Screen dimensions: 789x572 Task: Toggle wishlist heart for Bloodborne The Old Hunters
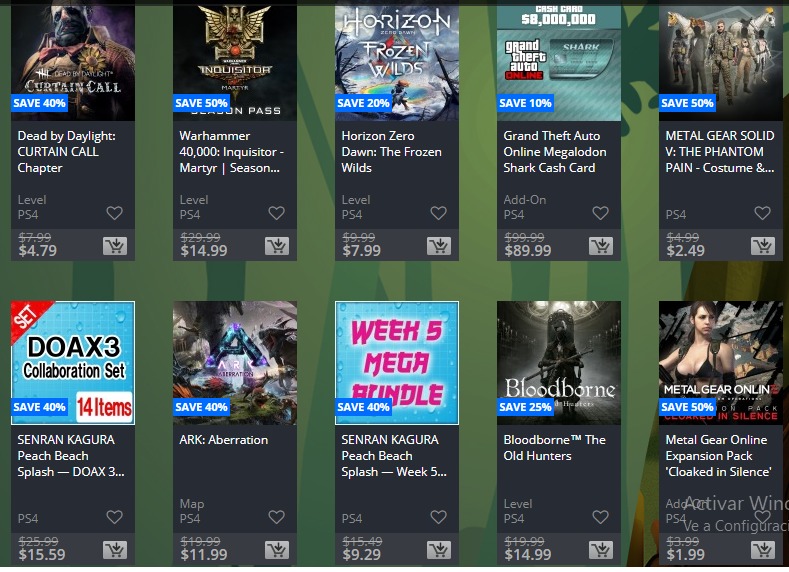pos(601,517)
